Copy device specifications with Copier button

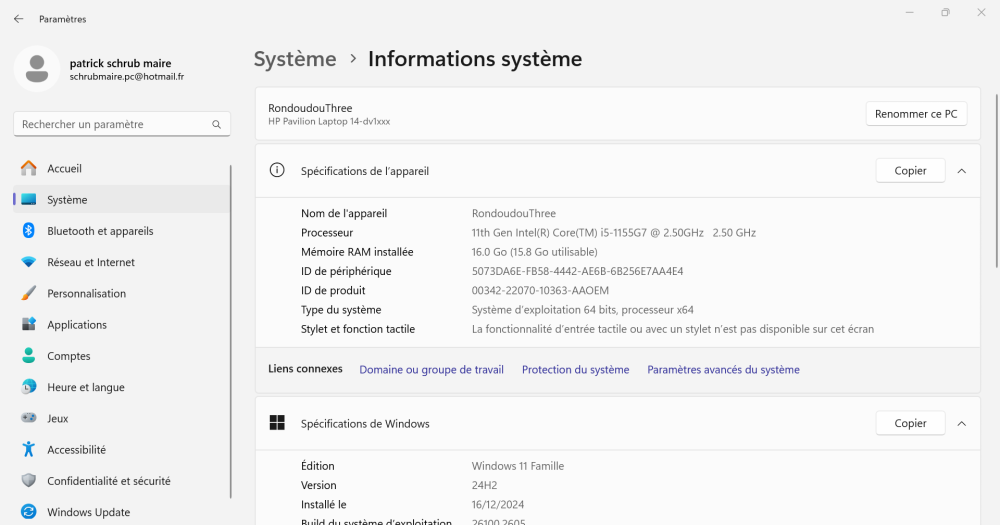pyautogui.click(x=910, y=171)
